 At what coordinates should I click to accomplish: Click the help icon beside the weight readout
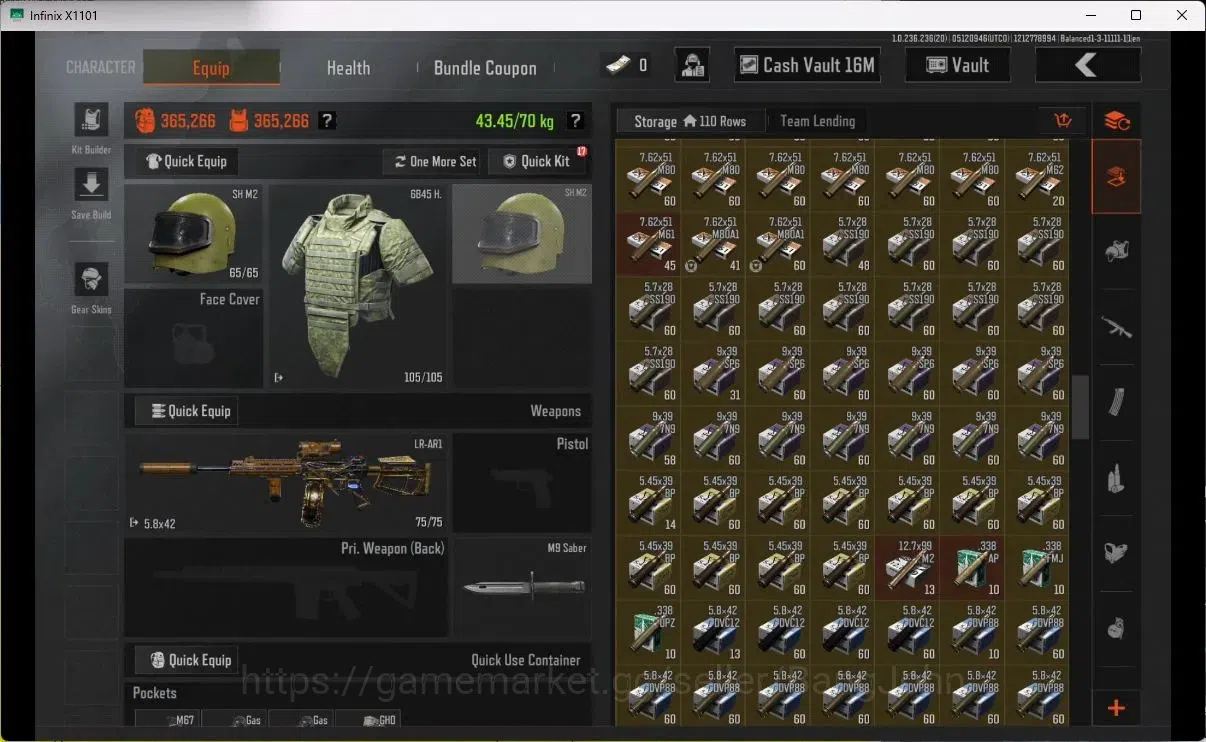(575, 121)
